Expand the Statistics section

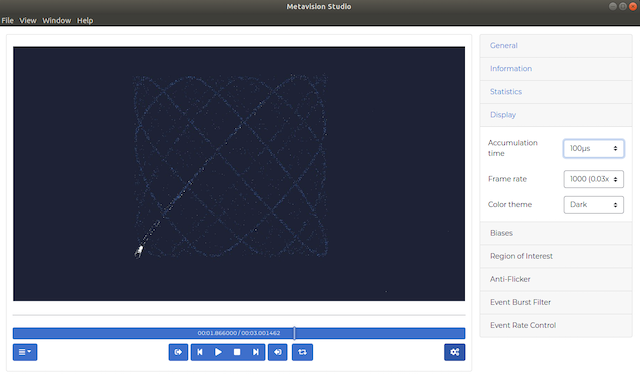coord(556,92)
